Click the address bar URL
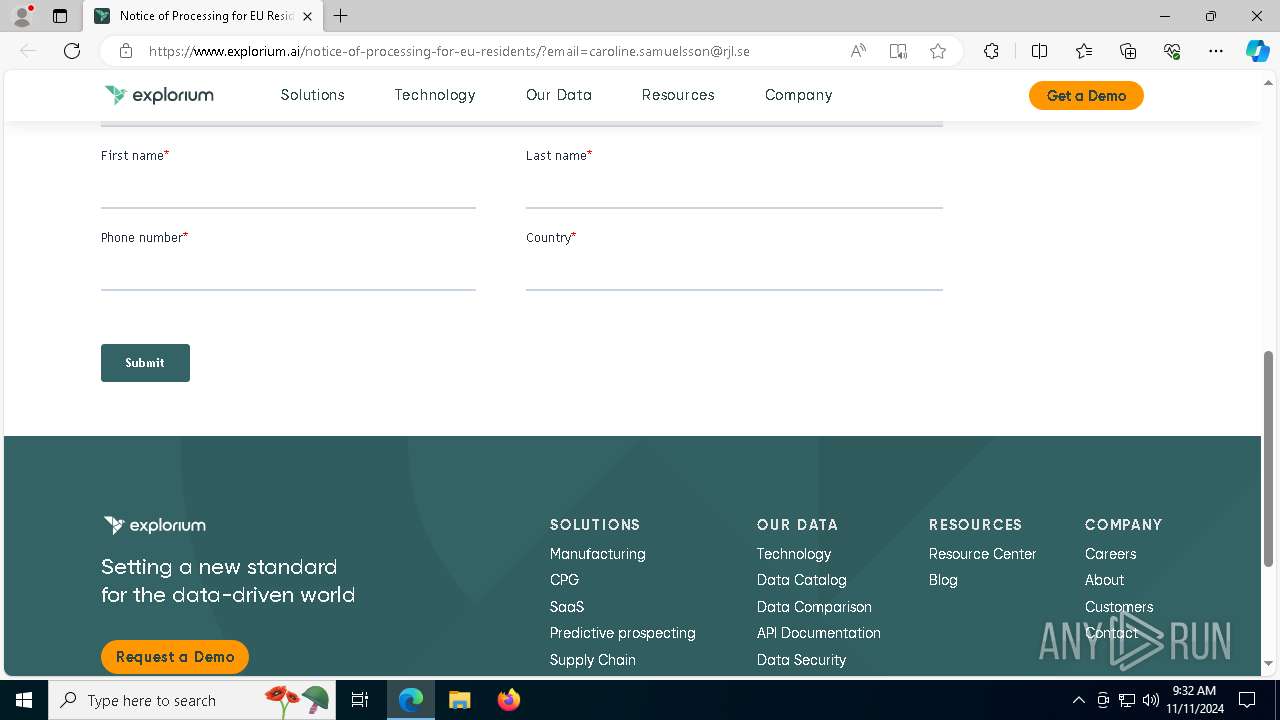The width and height of the screenshot is (1280, 720). click(x=449, y=51)
